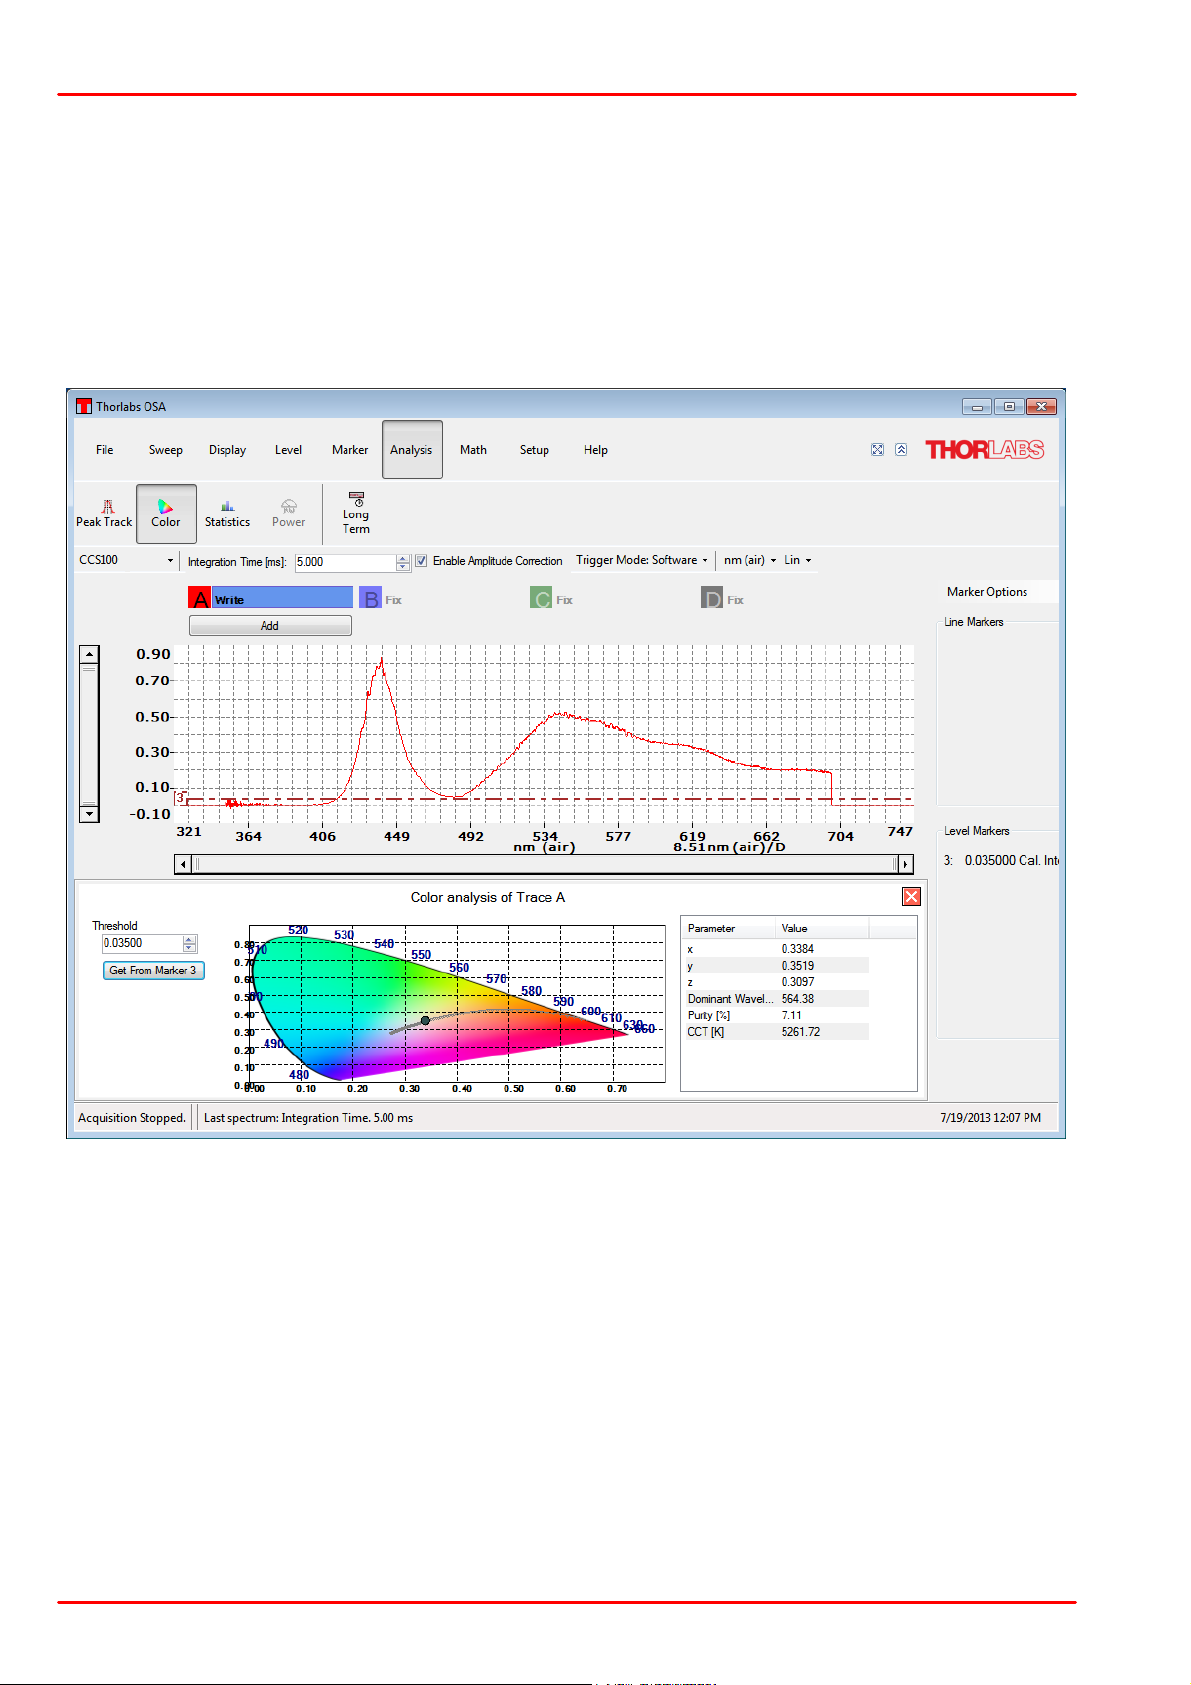Select the trace C icon
The image size is (1191, 1685).
tap(542, 599)
